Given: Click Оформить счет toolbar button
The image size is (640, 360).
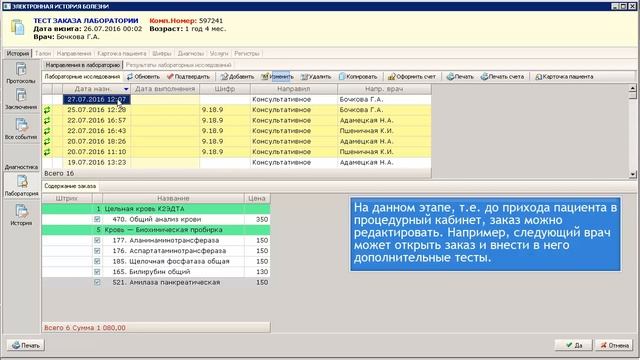Looking at the screenshot, I should (x=411, y=77).
